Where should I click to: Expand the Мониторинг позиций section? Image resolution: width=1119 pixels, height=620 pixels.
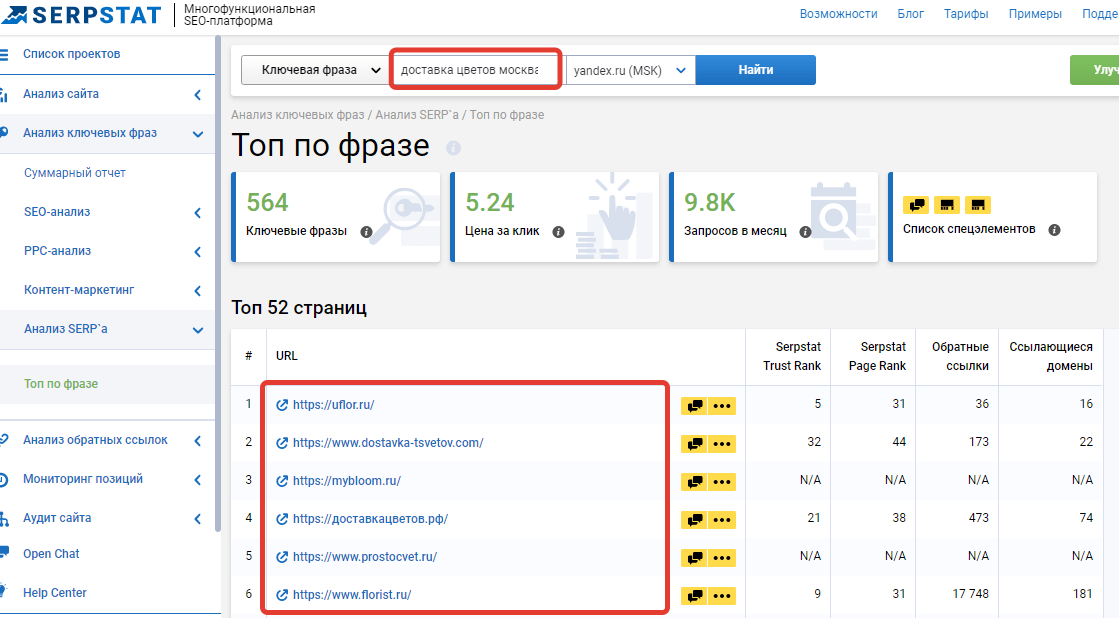coord(198,480)
